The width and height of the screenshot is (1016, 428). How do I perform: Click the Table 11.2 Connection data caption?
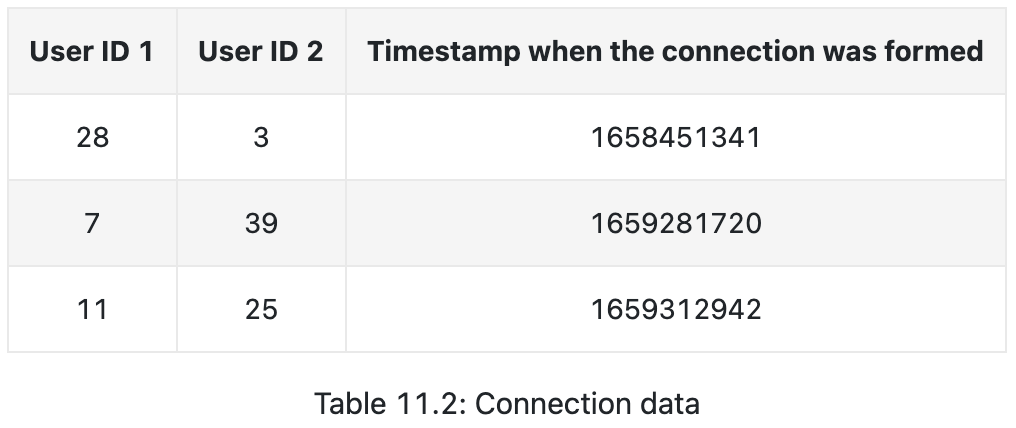[507, 404]
